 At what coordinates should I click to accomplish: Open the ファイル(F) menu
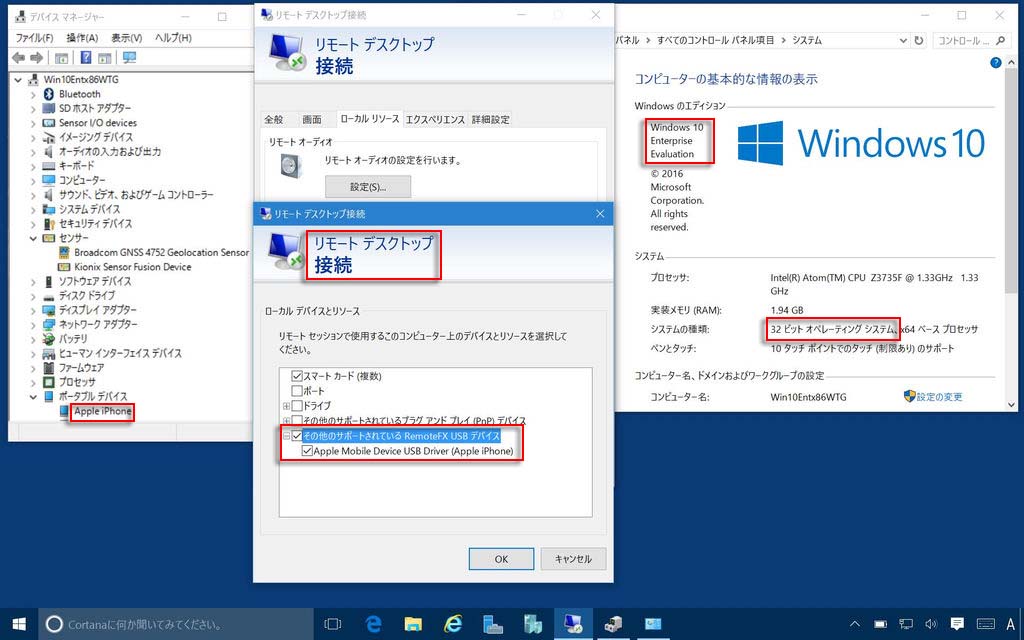(34, 38)
